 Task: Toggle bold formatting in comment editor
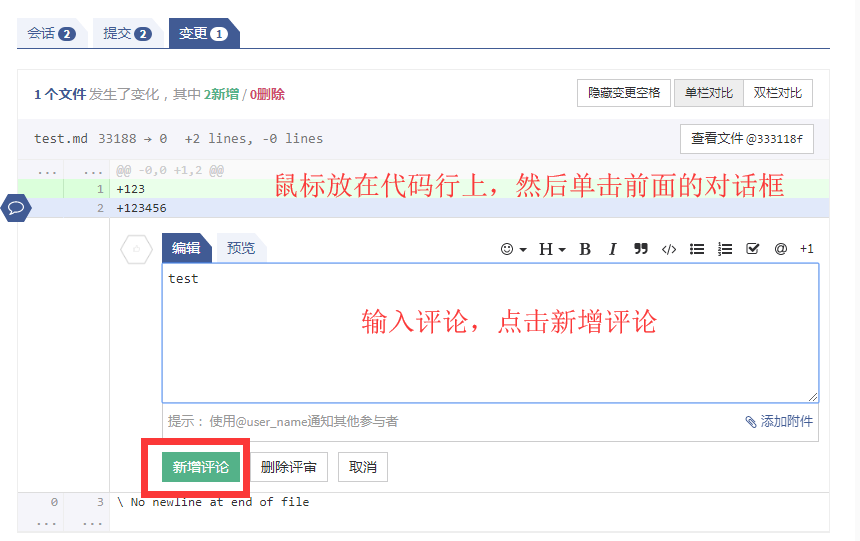(x=585, y=249)
